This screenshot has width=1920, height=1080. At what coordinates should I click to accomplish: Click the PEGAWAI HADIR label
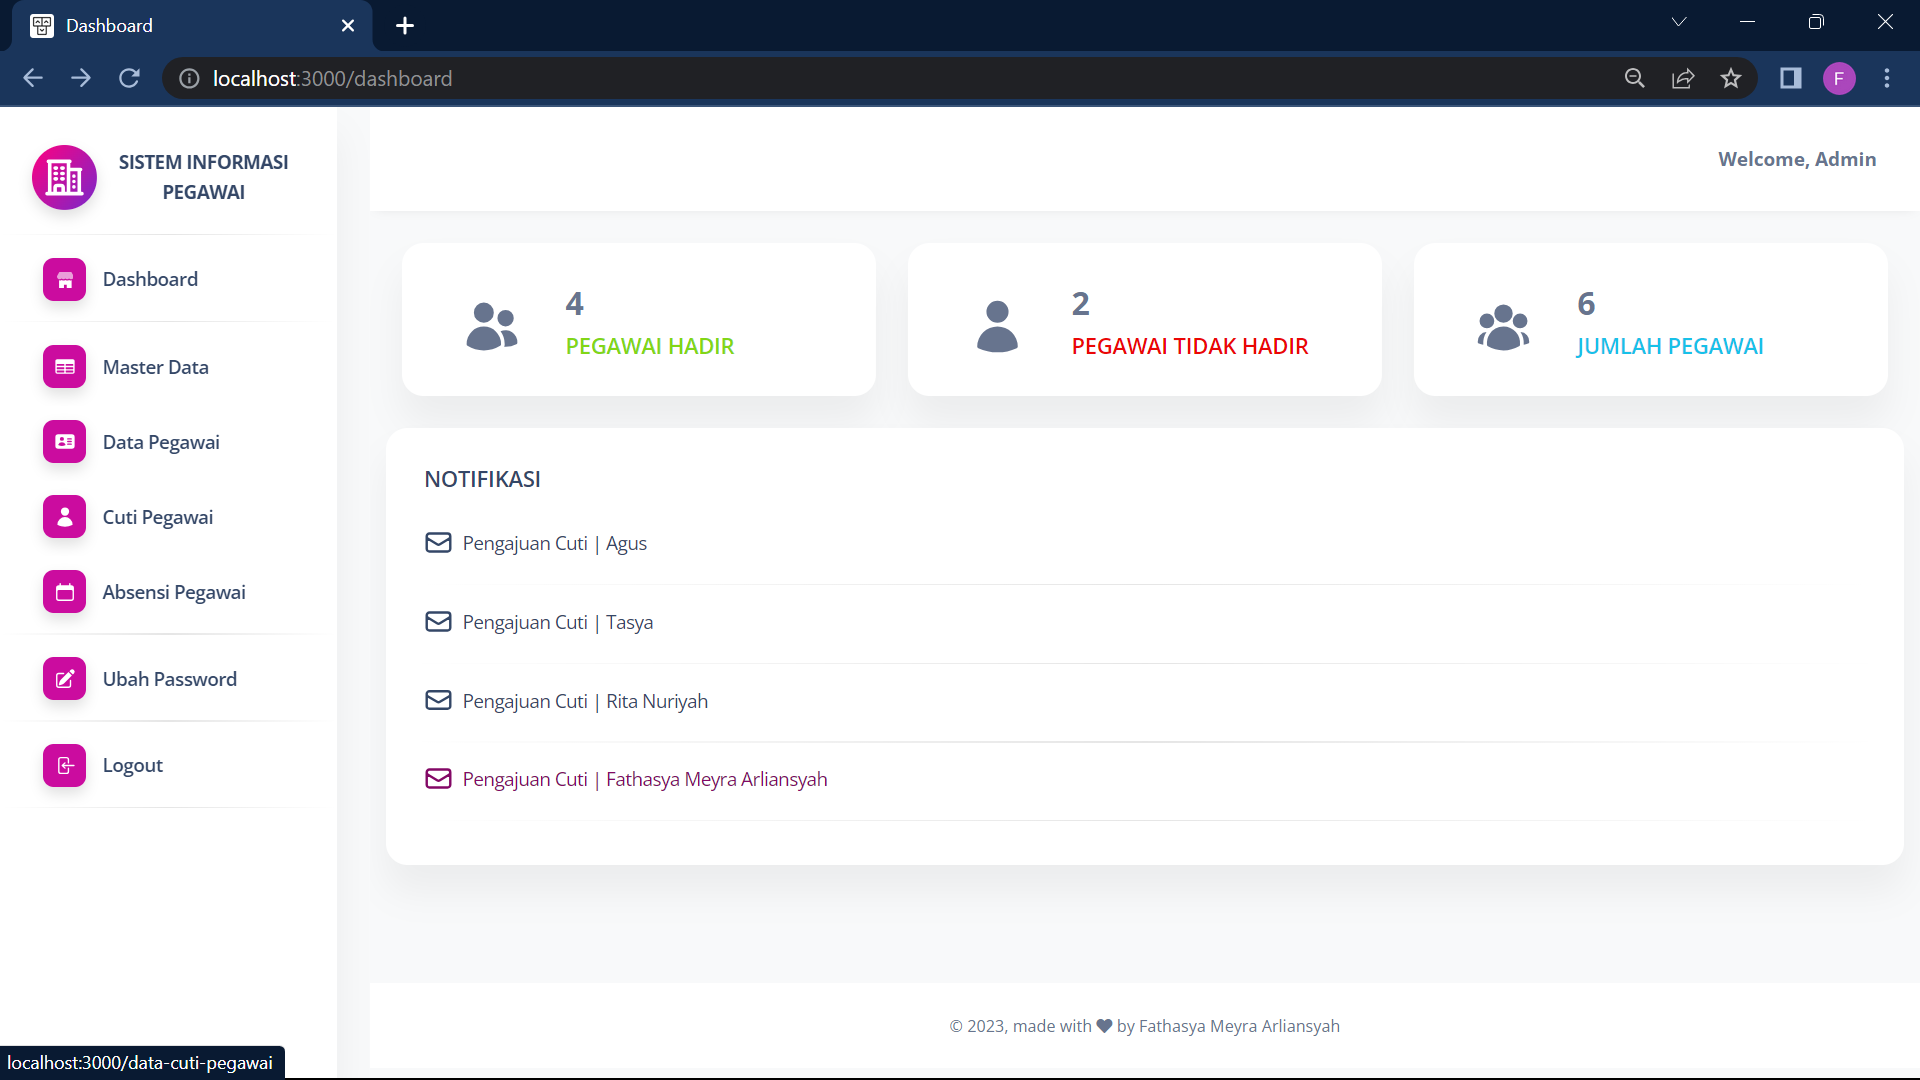[x=650, y=346]
